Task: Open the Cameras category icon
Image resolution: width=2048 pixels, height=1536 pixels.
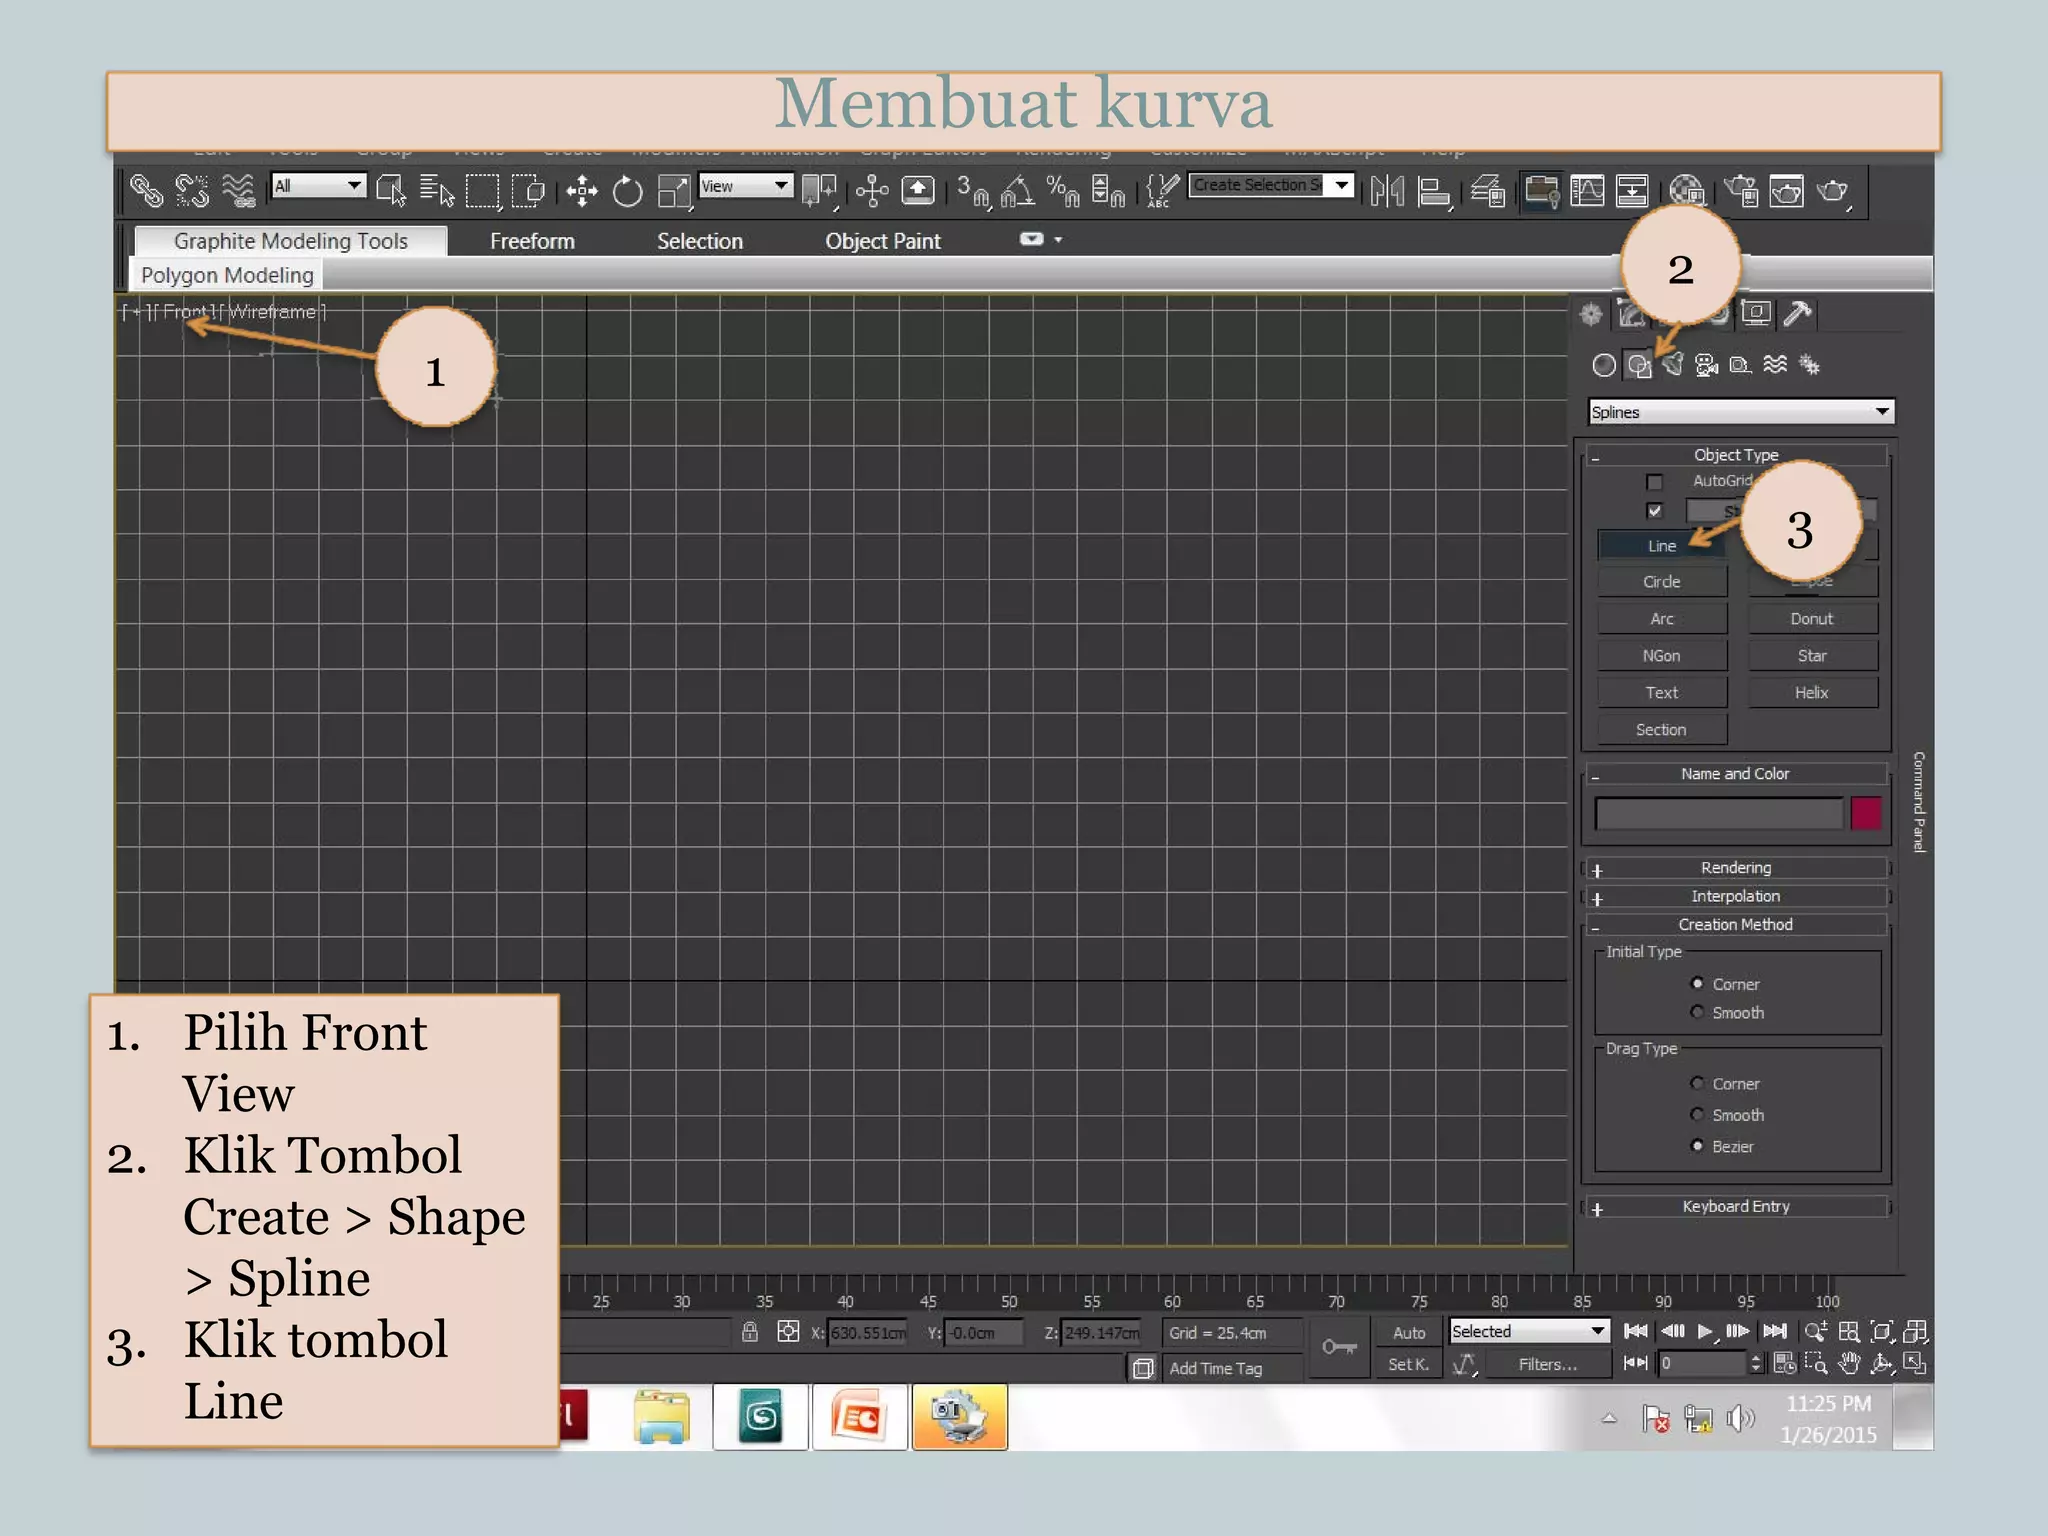Action: tap(1707, 365)
